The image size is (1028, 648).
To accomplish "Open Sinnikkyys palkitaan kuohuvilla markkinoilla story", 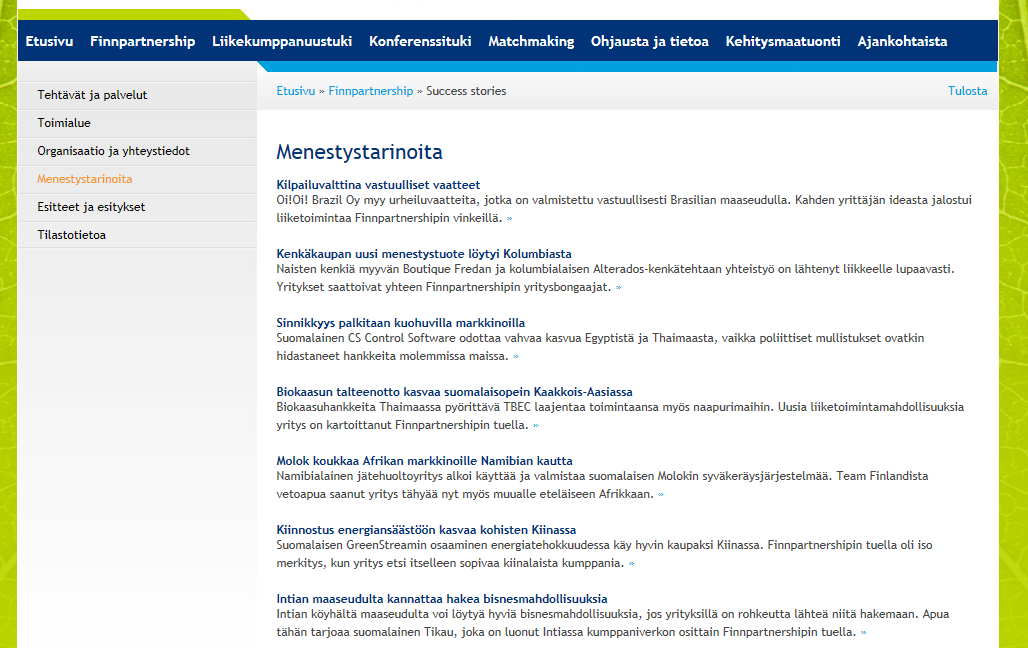I will [401, 323].
